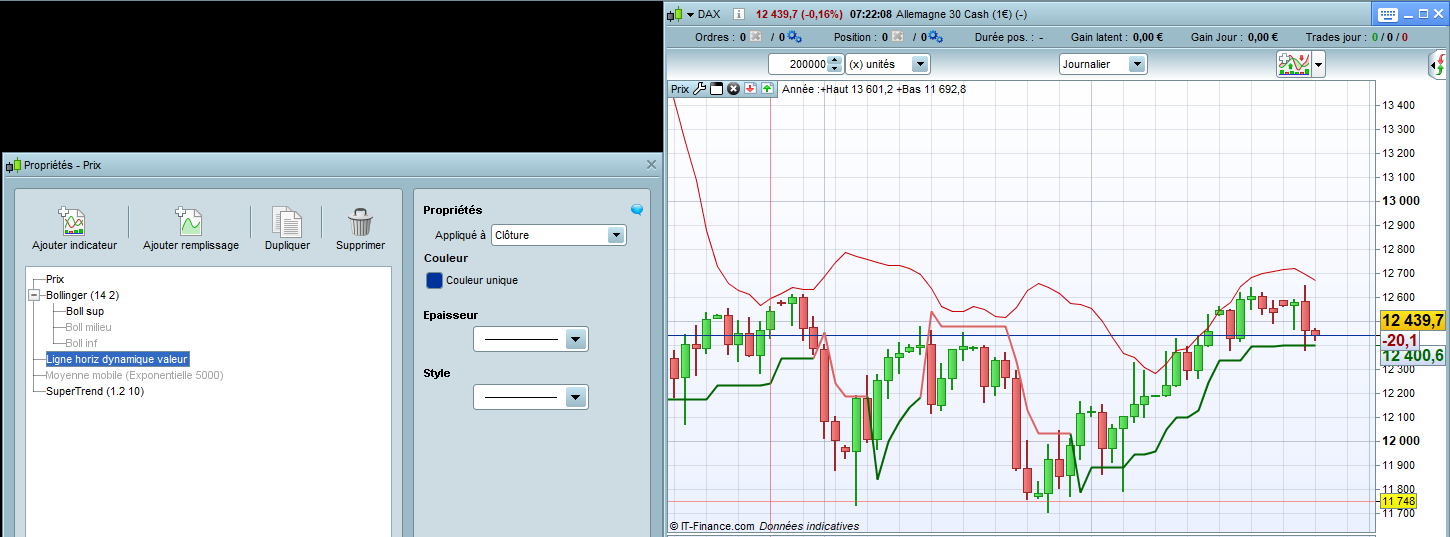Viewport: 1450px width, 537px height.
Task: Click the -20,1 change label on axis
Action: (1400, 340)
